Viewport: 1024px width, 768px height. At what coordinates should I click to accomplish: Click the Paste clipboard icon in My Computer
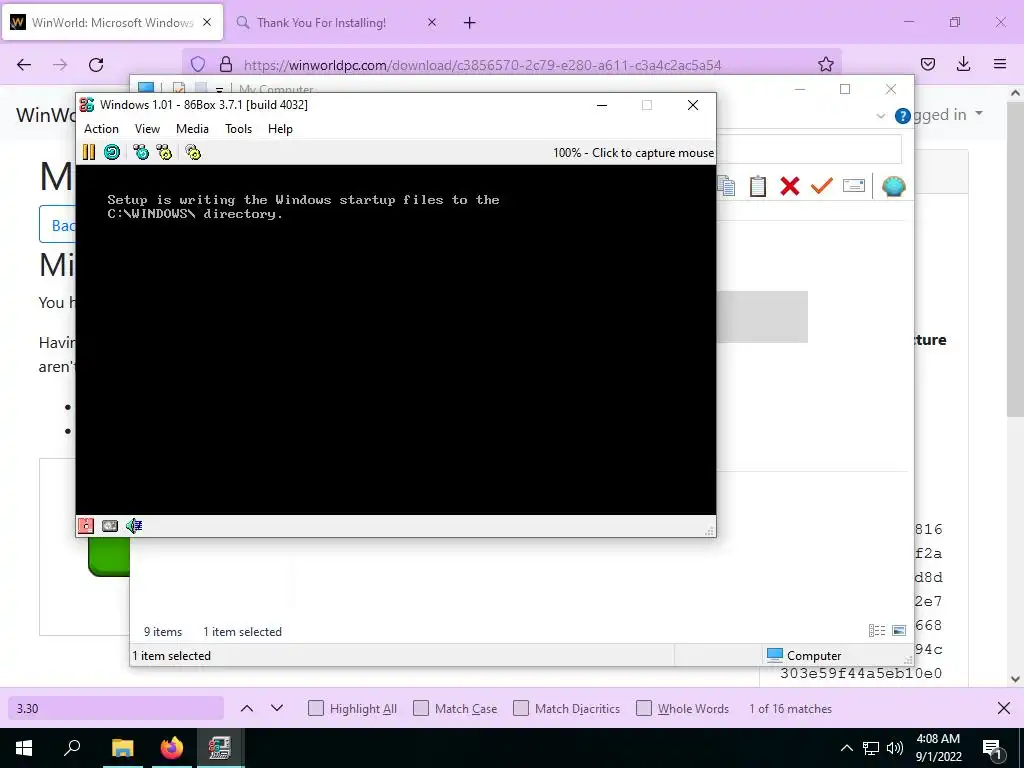click(758, 186)
